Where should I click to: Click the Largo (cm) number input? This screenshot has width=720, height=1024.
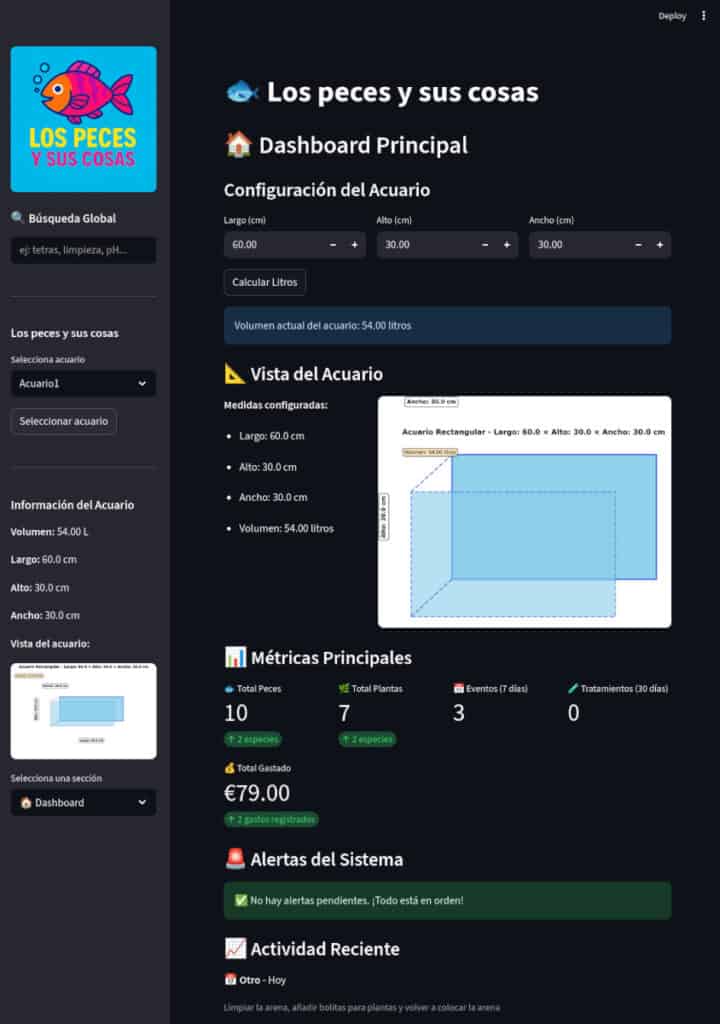(x=272, y=245)
